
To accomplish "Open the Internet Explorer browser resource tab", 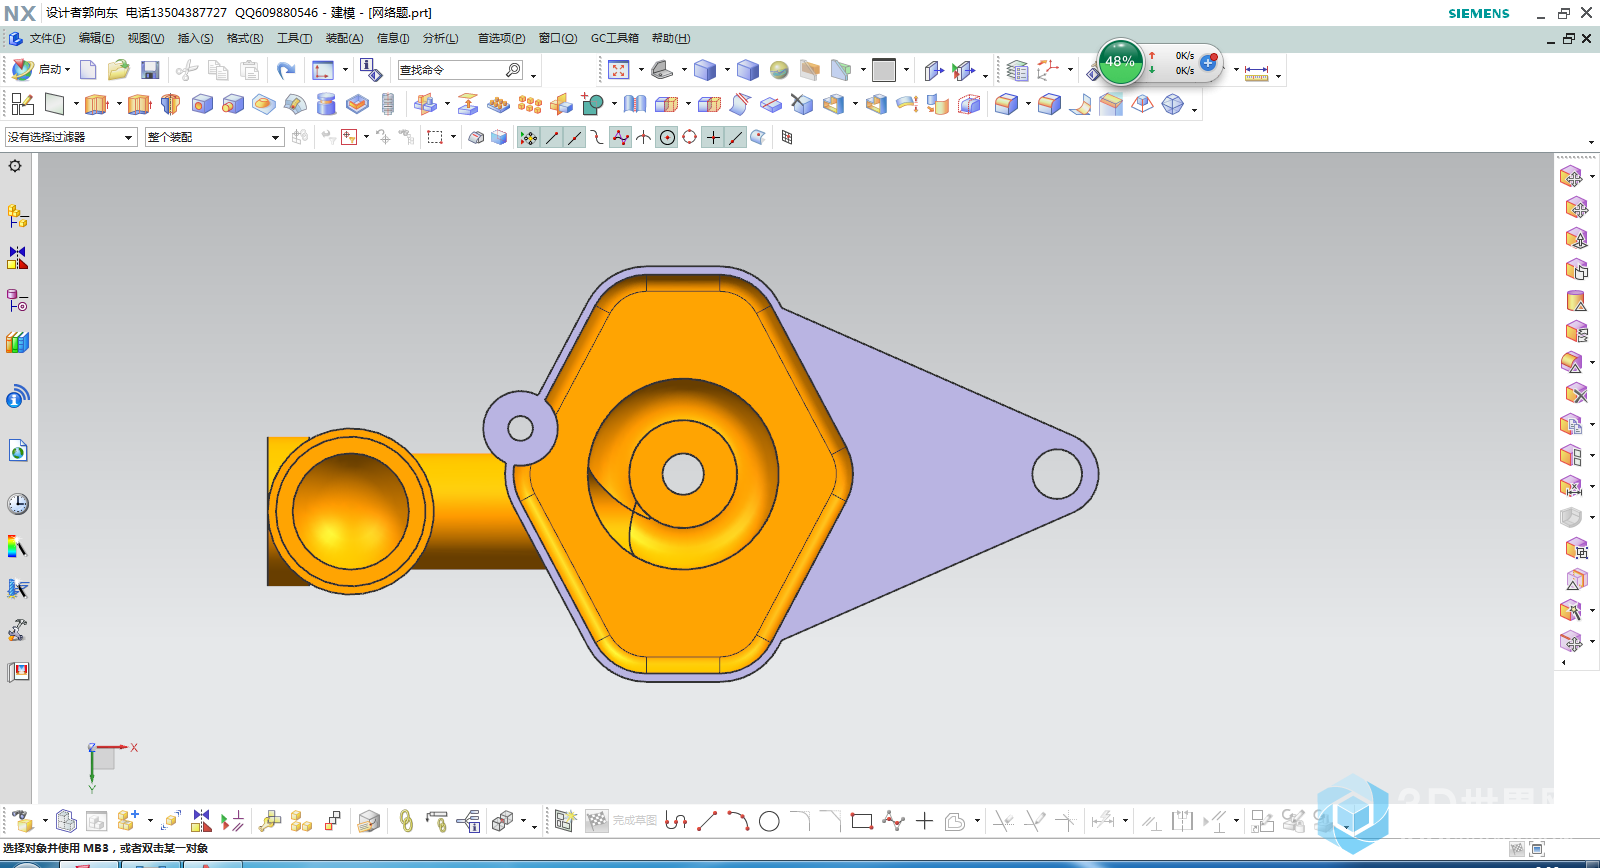I will [18, 451].
